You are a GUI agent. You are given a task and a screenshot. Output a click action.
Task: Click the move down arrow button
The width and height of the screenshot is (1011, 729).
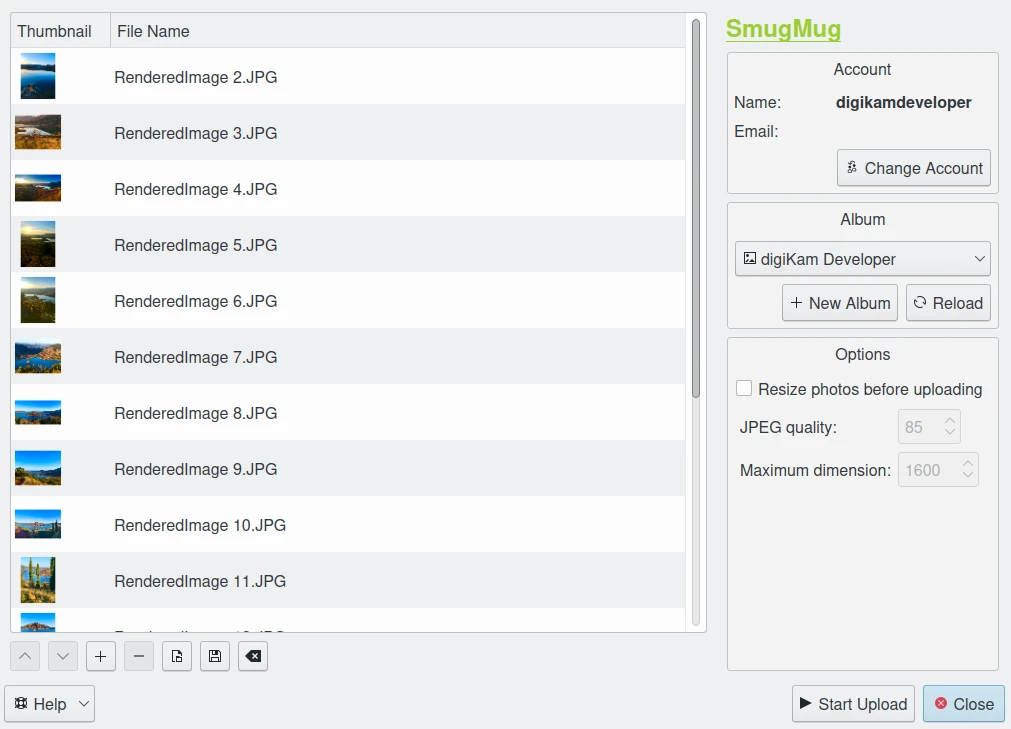point(63,656)
